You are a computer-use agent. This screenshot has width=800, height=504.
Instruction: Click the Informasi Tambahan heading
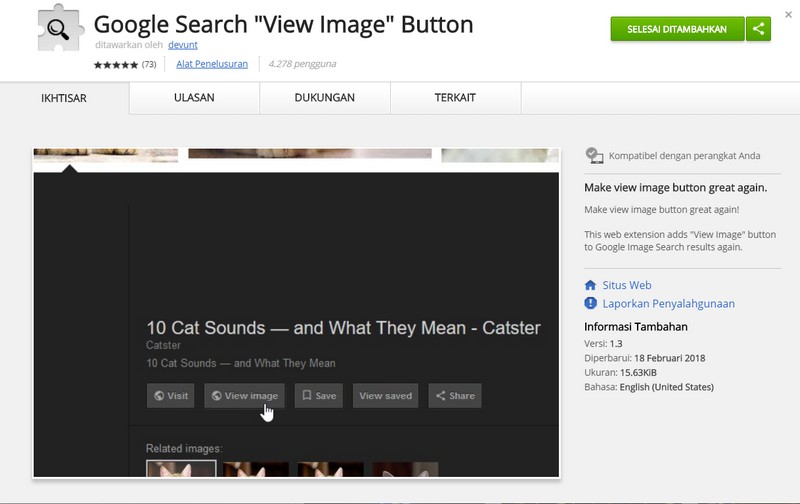[636, 326]
